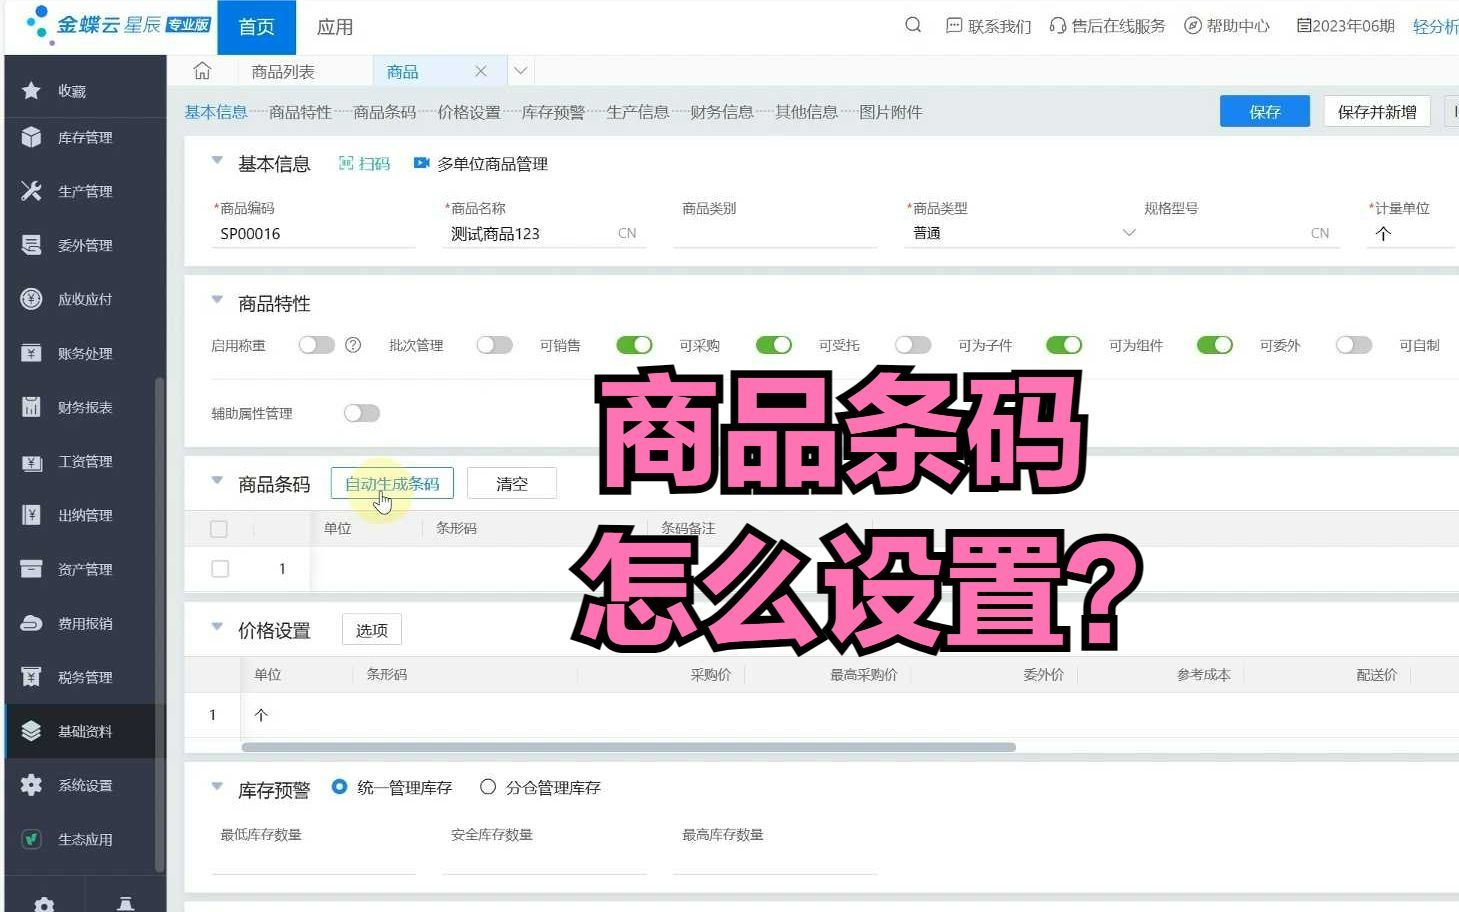1459x912 pixels.
Task: Open the 应收应付 sidebar module
Action: pos(85,298)
